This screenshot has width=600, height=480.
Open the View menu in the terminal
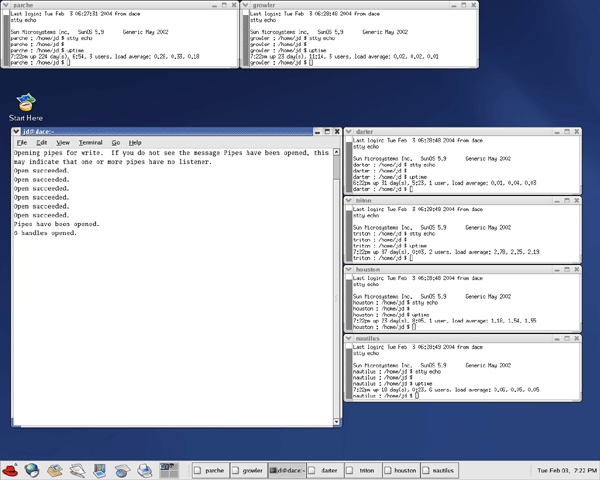(x=63, y=143)
